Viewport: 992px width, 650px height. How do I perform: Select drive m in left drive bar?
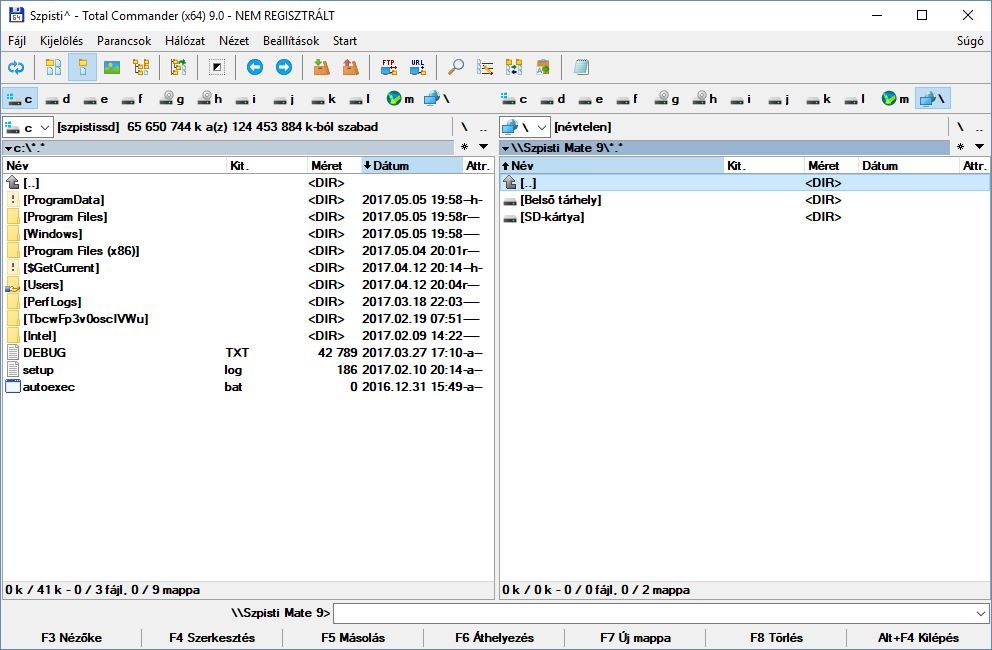click(x=400, y=99)
